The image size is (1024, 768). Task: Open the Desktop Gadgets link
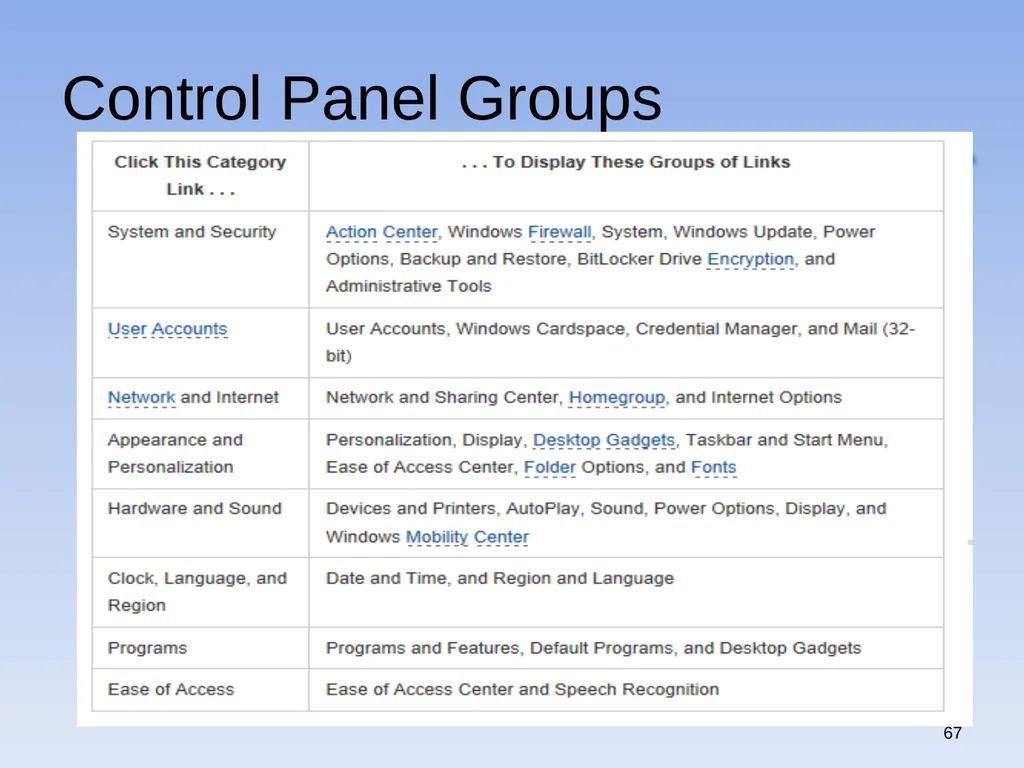coord(604,440)
